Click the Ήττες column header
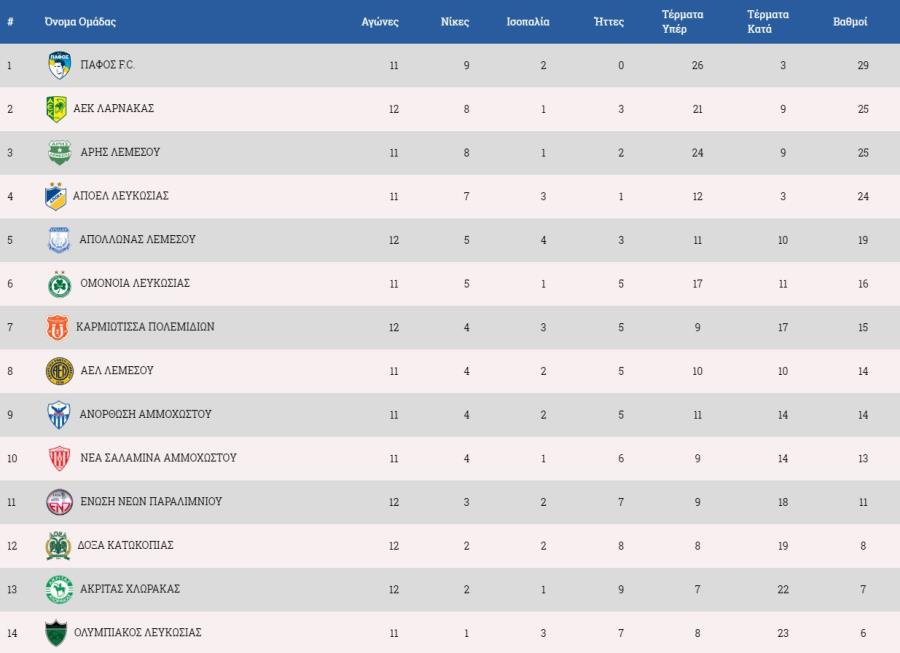900x653 pixels. (x=609, y=22)
